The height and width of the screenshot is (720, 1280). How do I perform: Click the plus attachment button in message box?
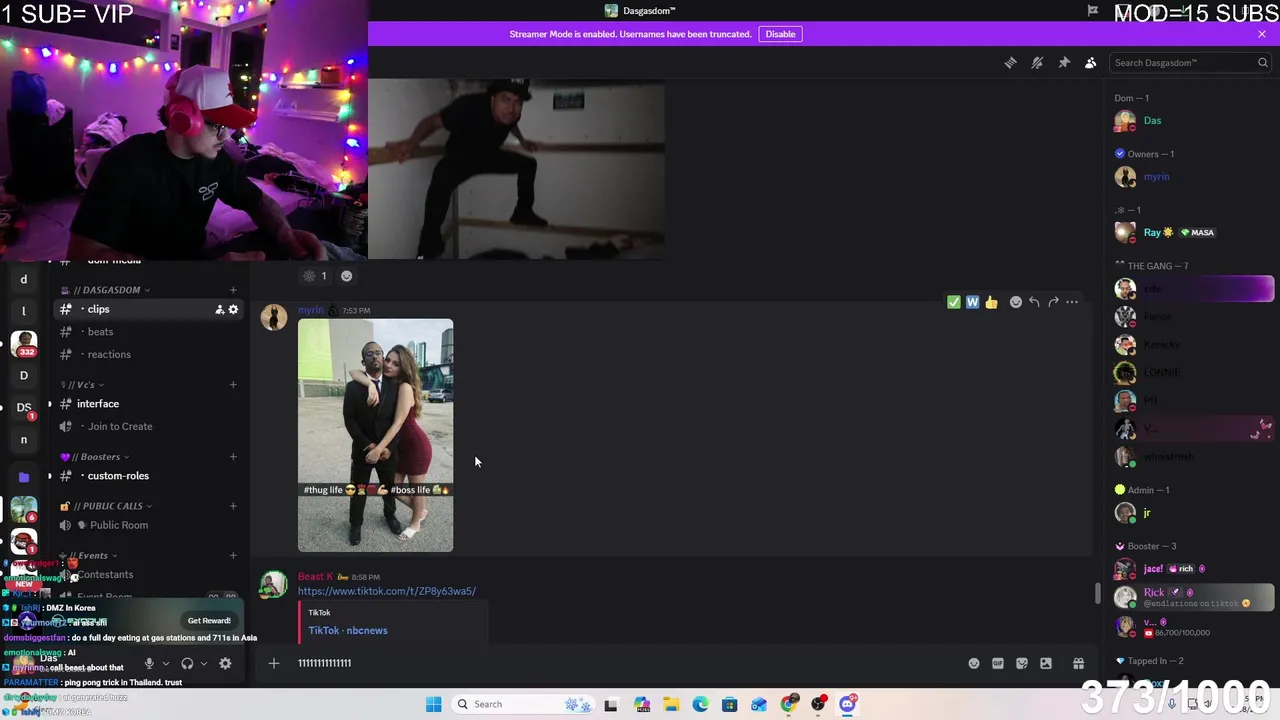coord(273,663)
